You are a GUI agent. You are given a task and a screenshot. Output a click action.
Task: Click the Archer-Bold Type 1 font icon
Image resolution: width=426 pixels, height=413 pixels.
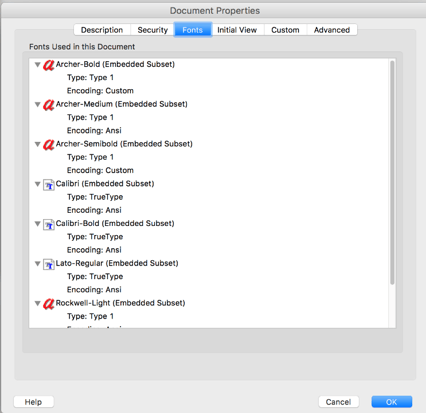(x=48, y=65)
